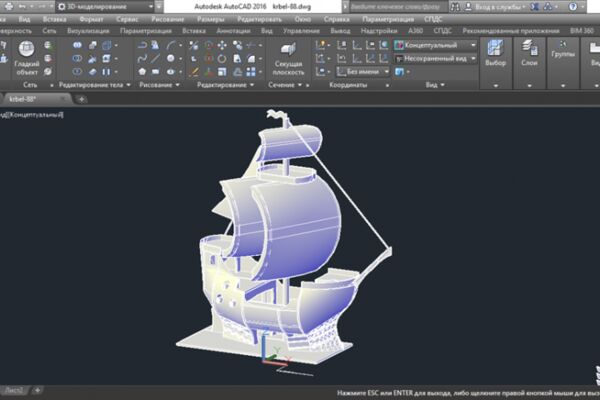Click the help question mark icon

point(573,7)
